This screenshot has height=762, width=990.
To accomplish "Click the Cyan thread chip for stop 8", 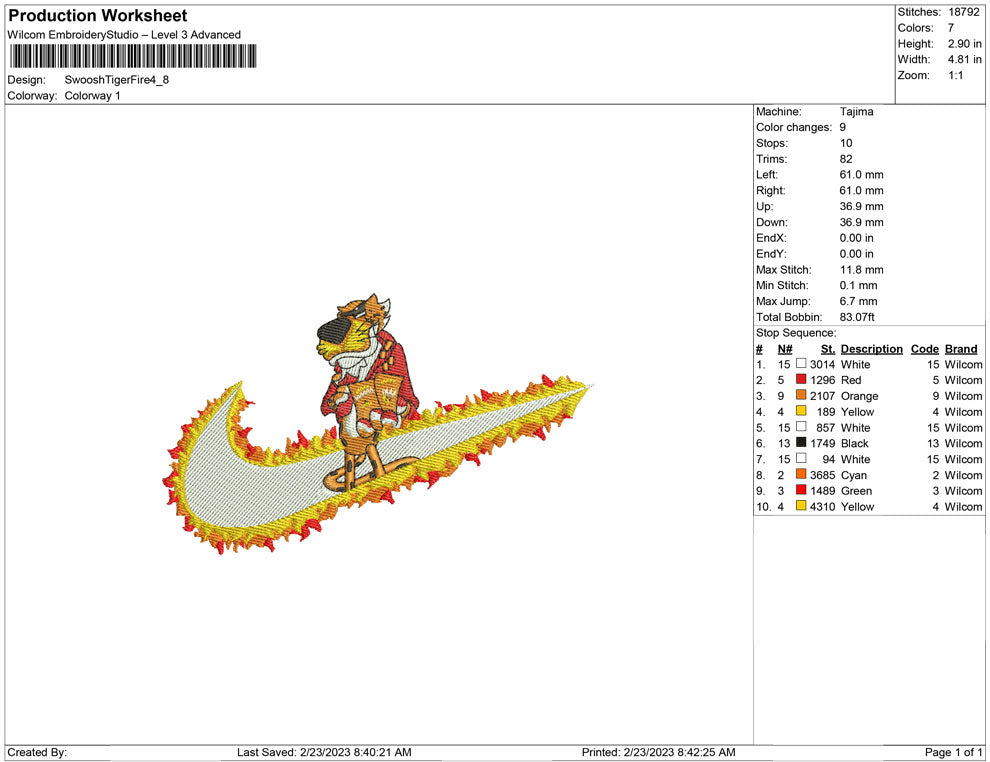I will tap(800, 475).
